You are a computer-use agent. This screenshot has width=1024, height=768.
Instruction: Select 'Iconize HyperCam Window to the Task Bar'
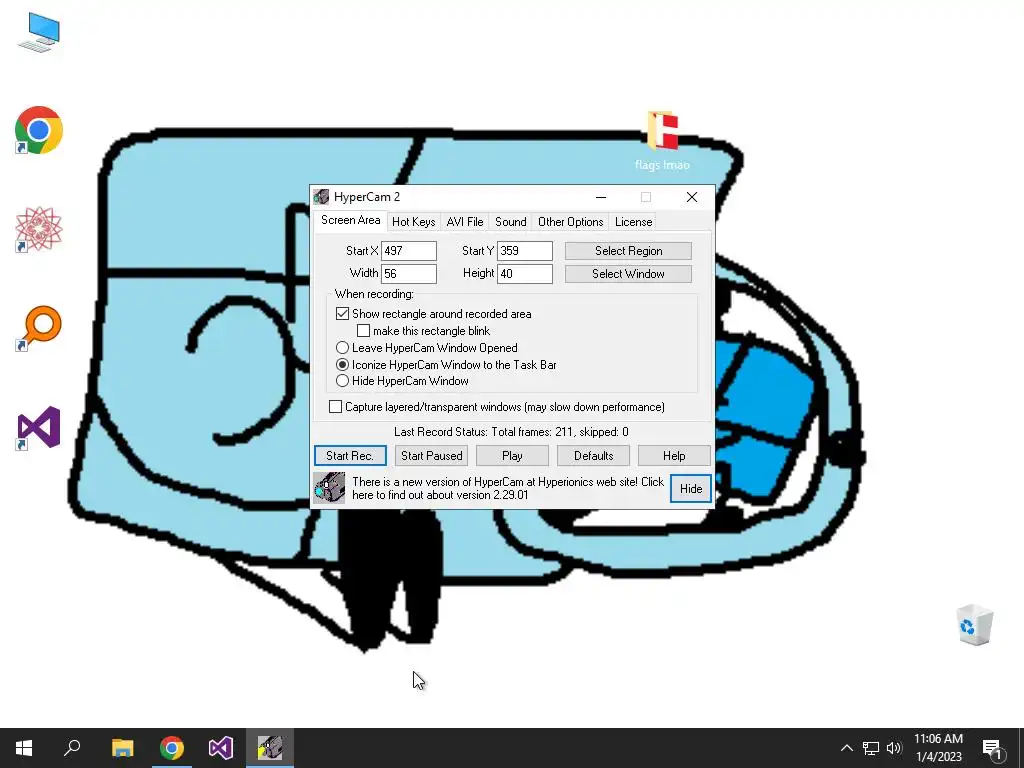point(342,364)
